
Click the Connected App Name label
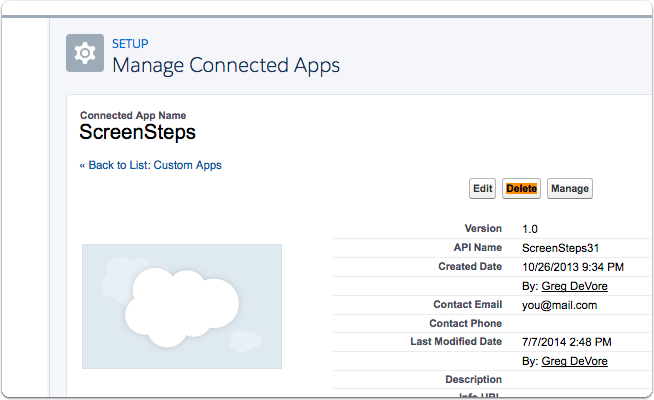click(x=133, y=116)
